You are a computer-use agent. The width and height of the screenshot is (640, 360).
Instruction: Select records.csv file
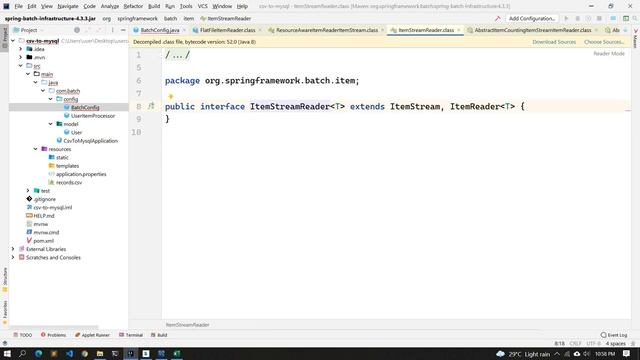pyautogui.click(x=69, y=182)
